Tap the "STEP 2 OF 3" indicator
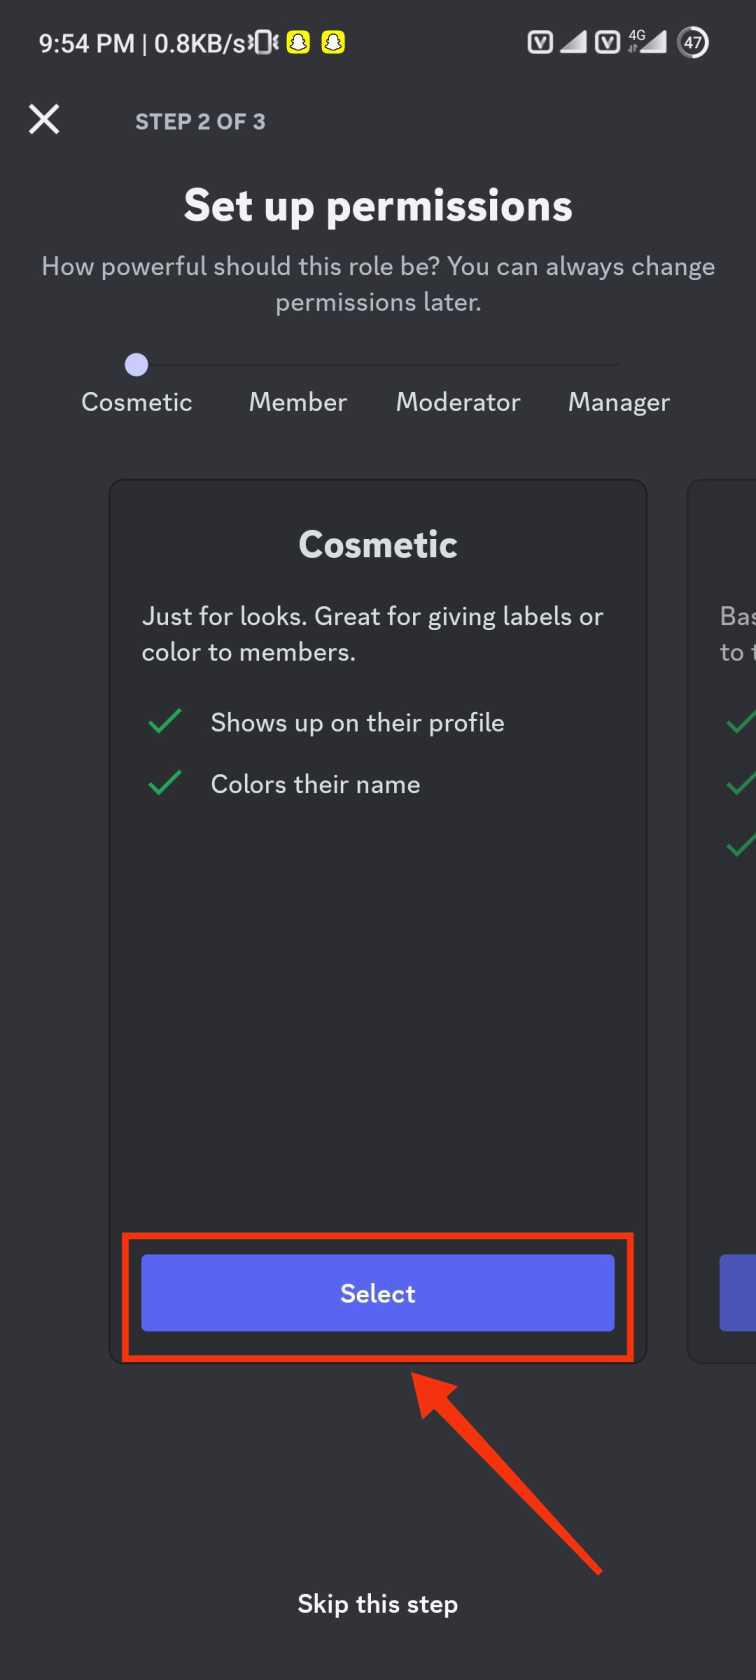756x1680 pixels. coord(201,122)
